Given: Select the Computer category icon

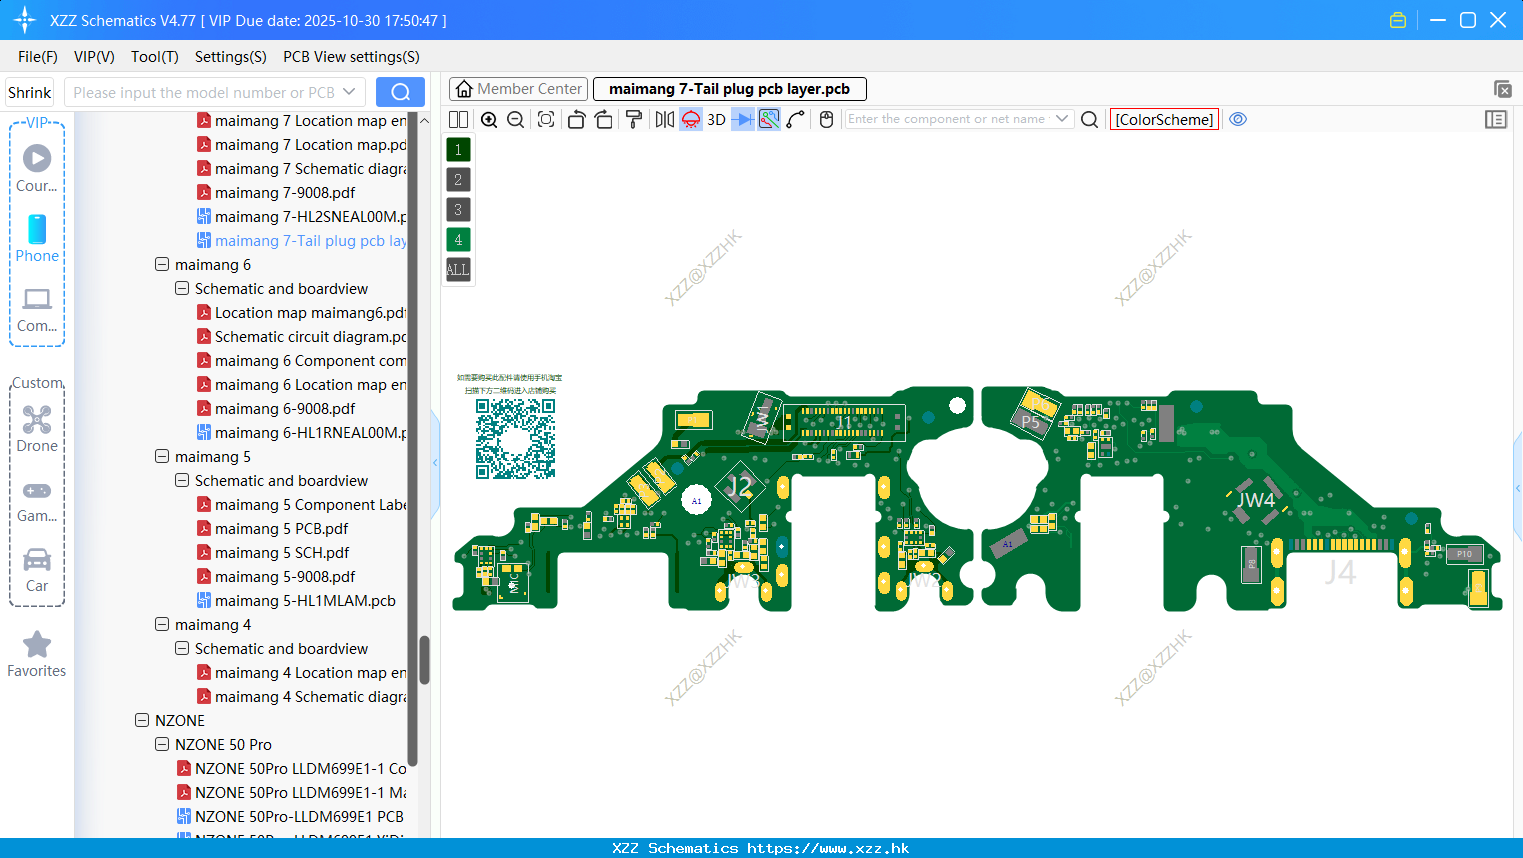Looking at the screenshot, I should (x=37, y=309).
